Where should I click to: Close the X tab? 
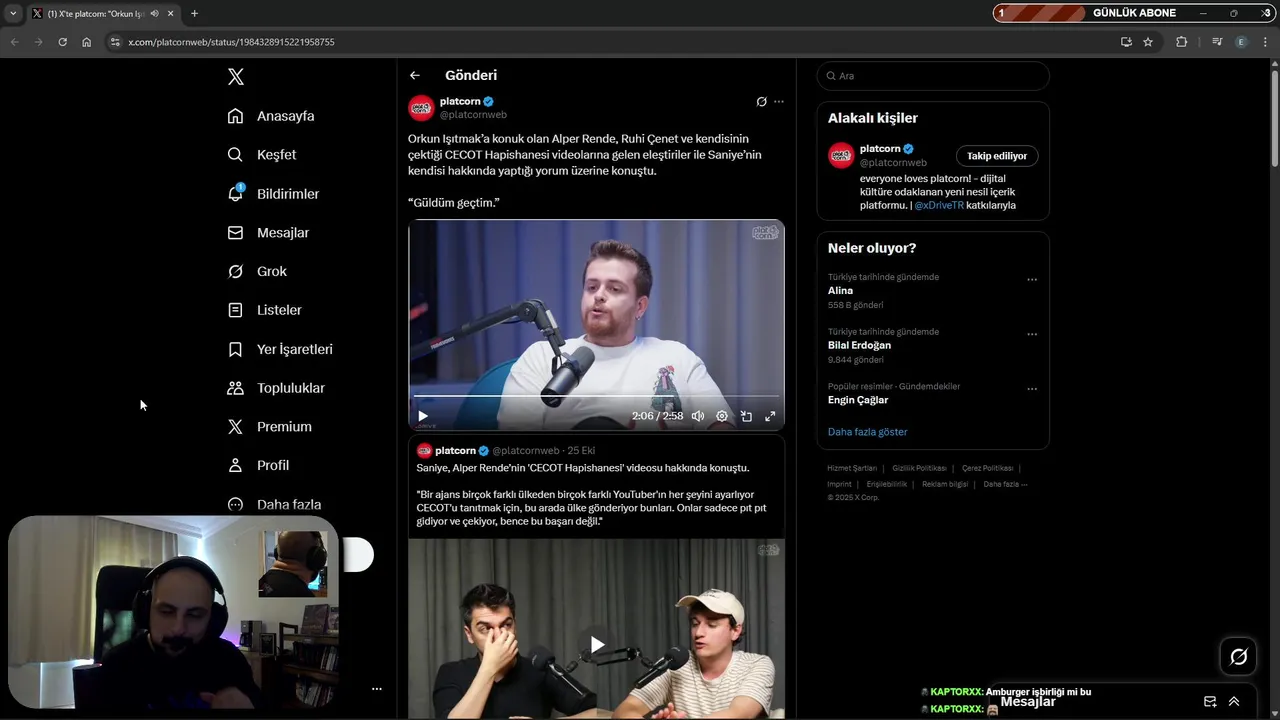click(170, 13)
